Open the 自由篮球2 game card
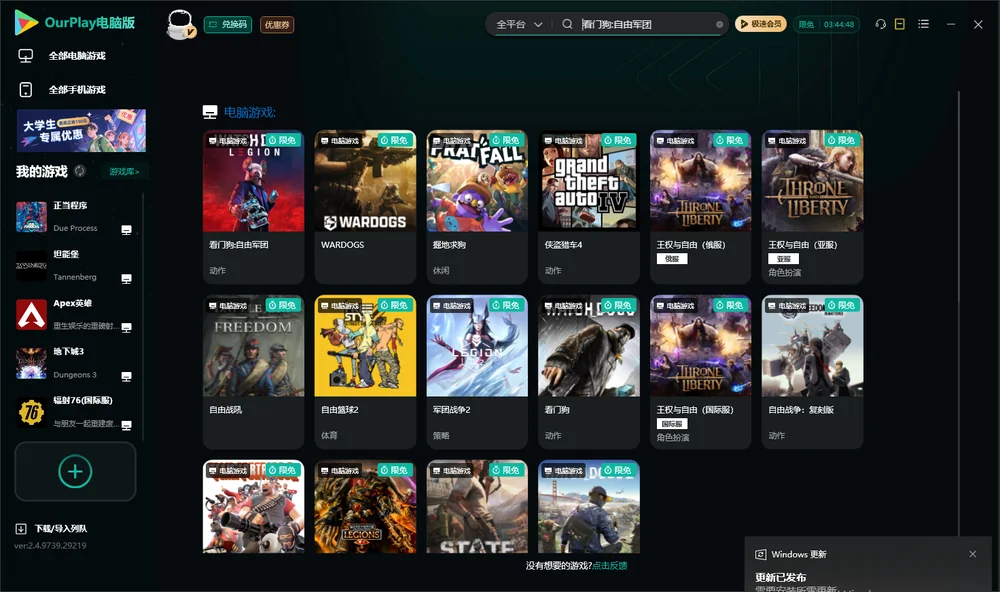 click(365, 372)
